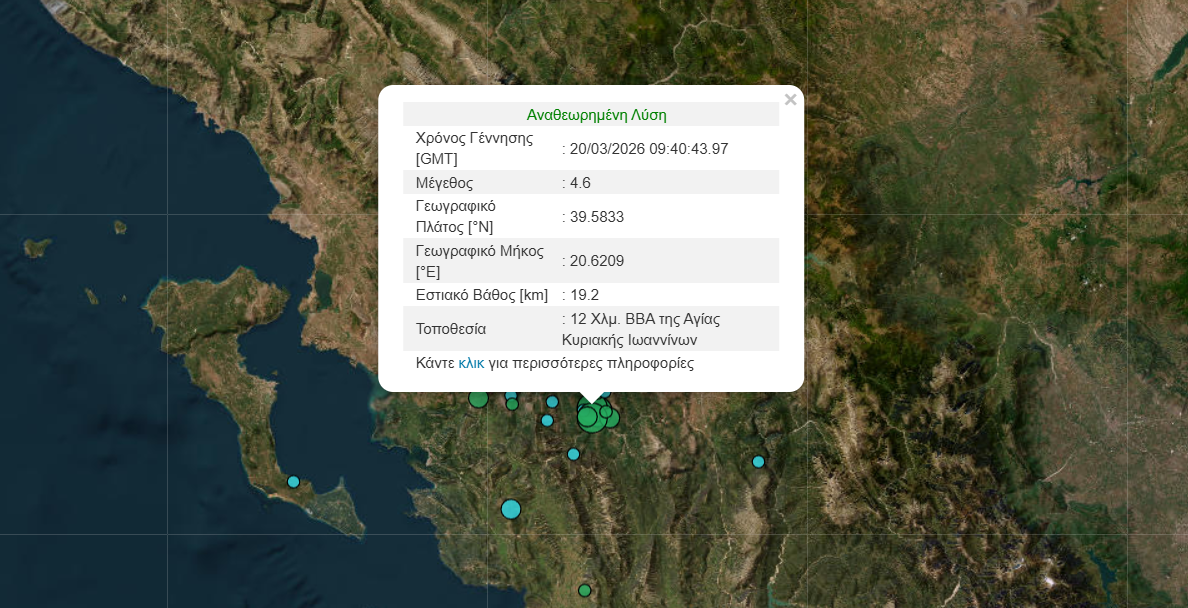Screen dimensions: 1188x608
Task: Click the cyan earthquake marker on Corfu island
Action: [x=293, y=481]
